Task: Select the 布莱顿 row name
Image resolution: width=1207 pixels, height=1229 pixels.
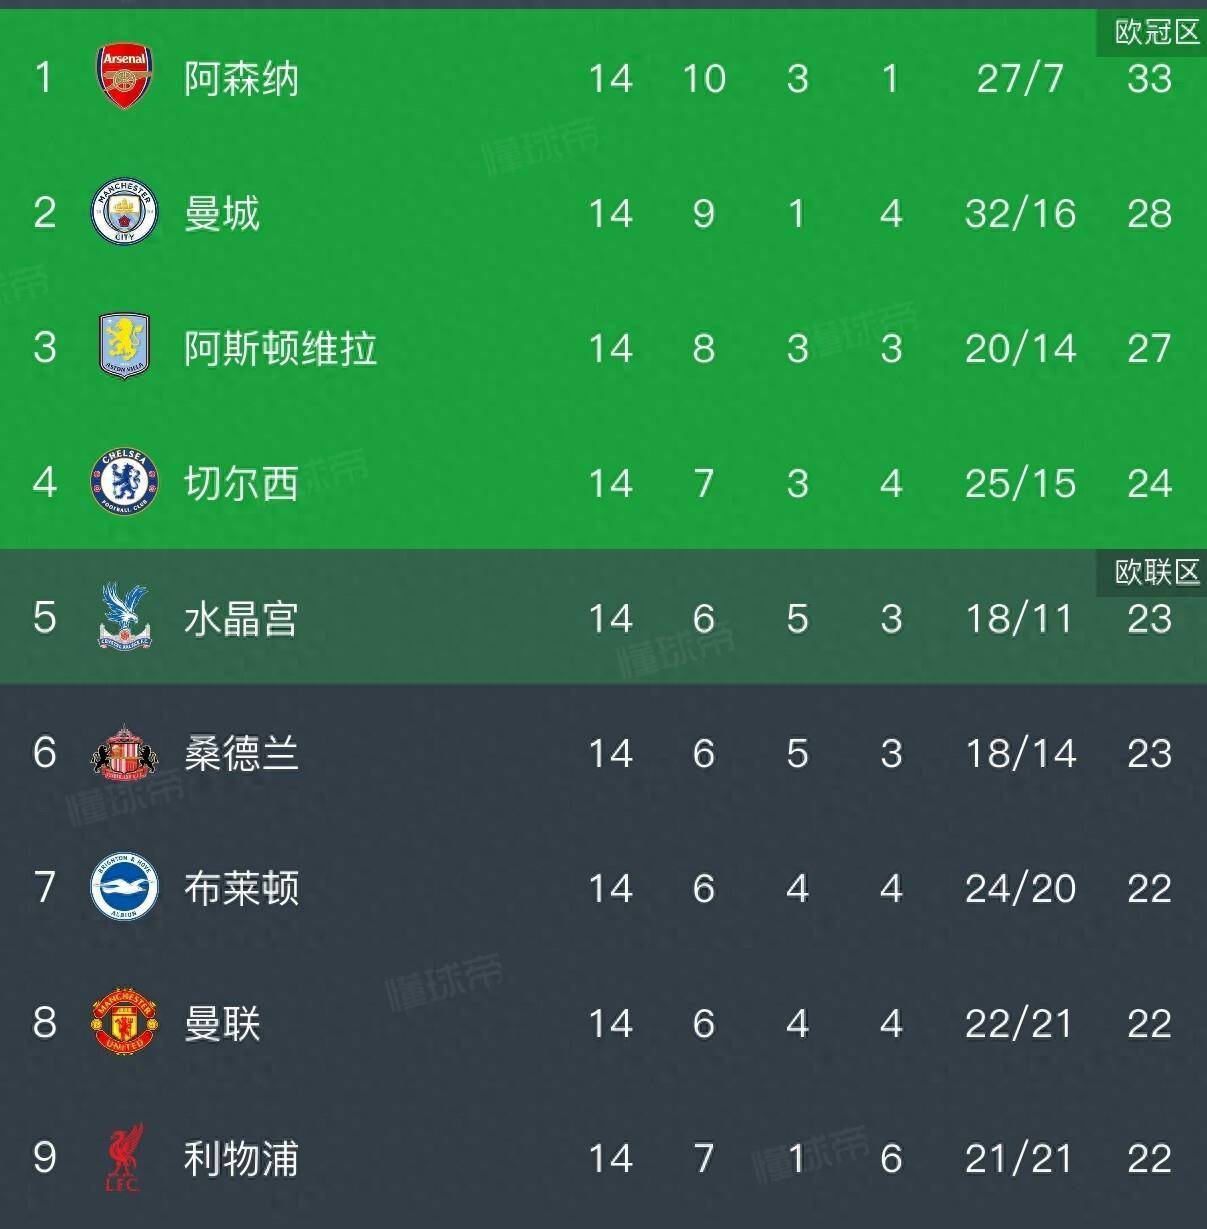Action: (241, 888)
